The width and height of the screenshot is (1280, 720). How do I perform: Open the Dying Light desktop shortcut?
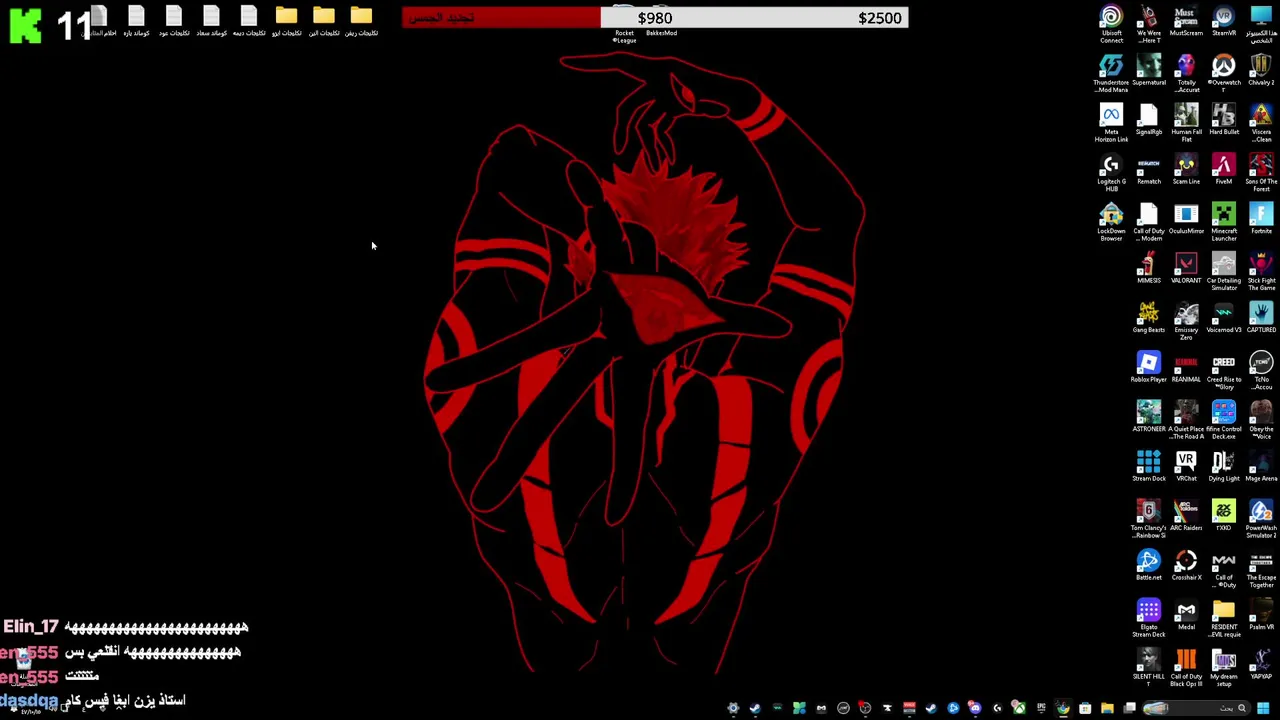pyautogui.click(x=1224, y=467)
